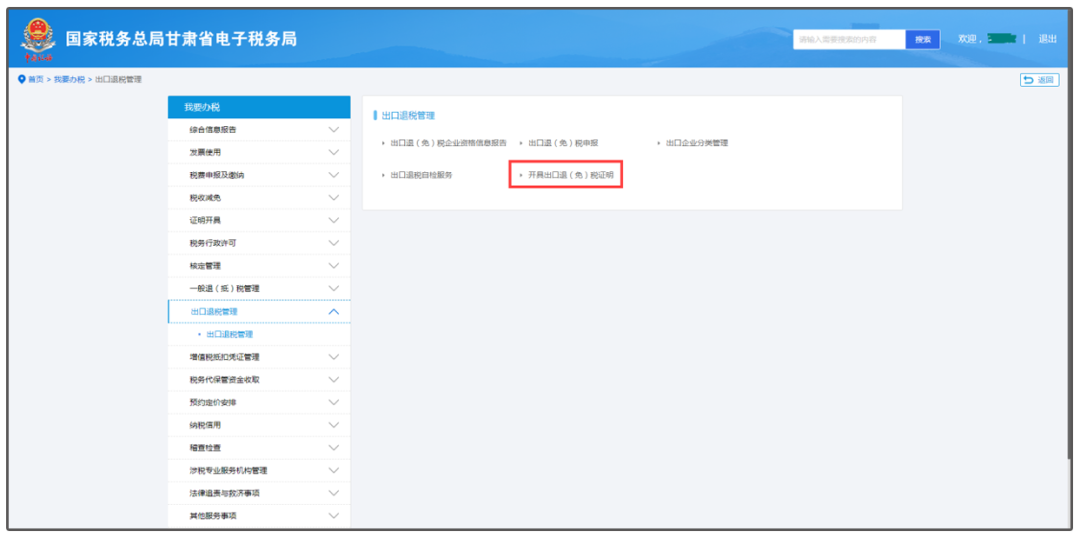Expand the 税务行政许可 chevron
The height and width of the screenshot is (538, 1080).
coord(334,243)
